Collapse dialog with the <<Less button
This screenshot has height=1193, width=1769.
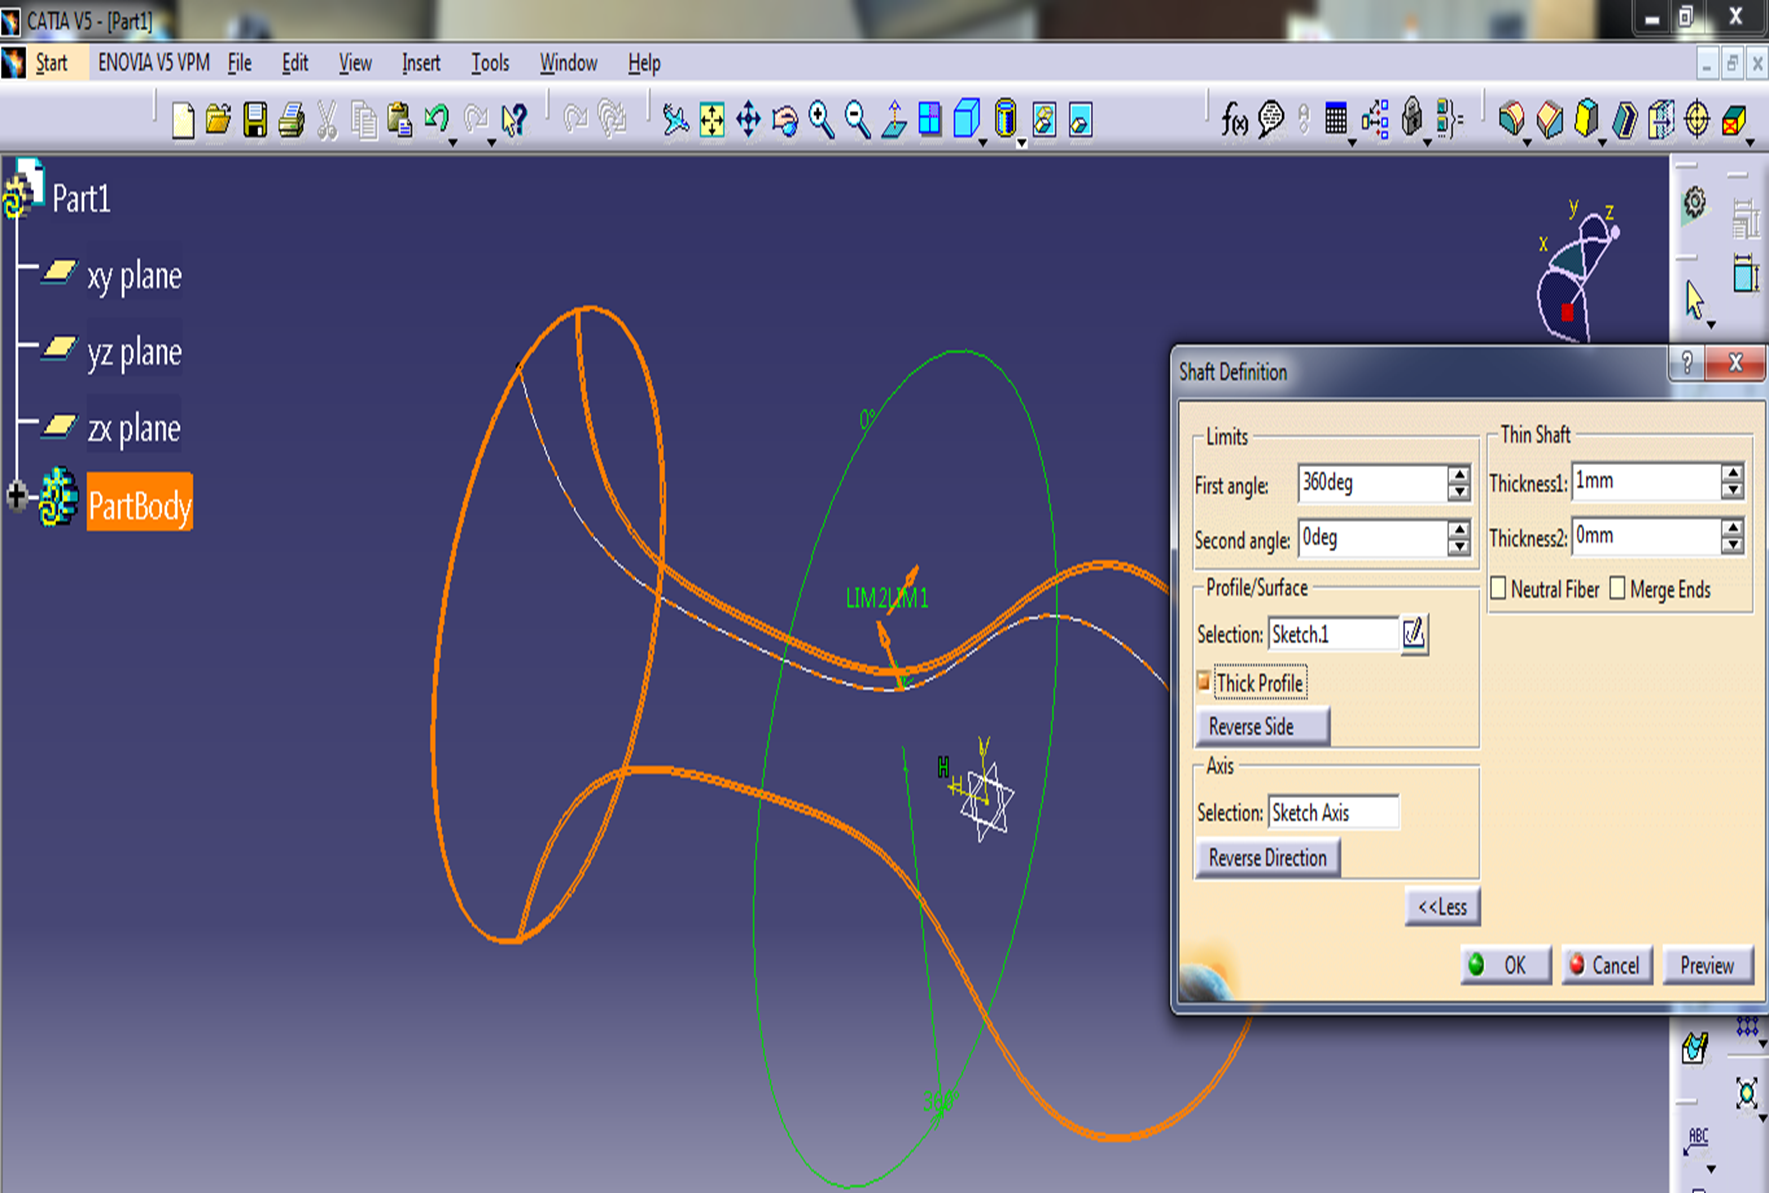click(x=1442, y=907)
